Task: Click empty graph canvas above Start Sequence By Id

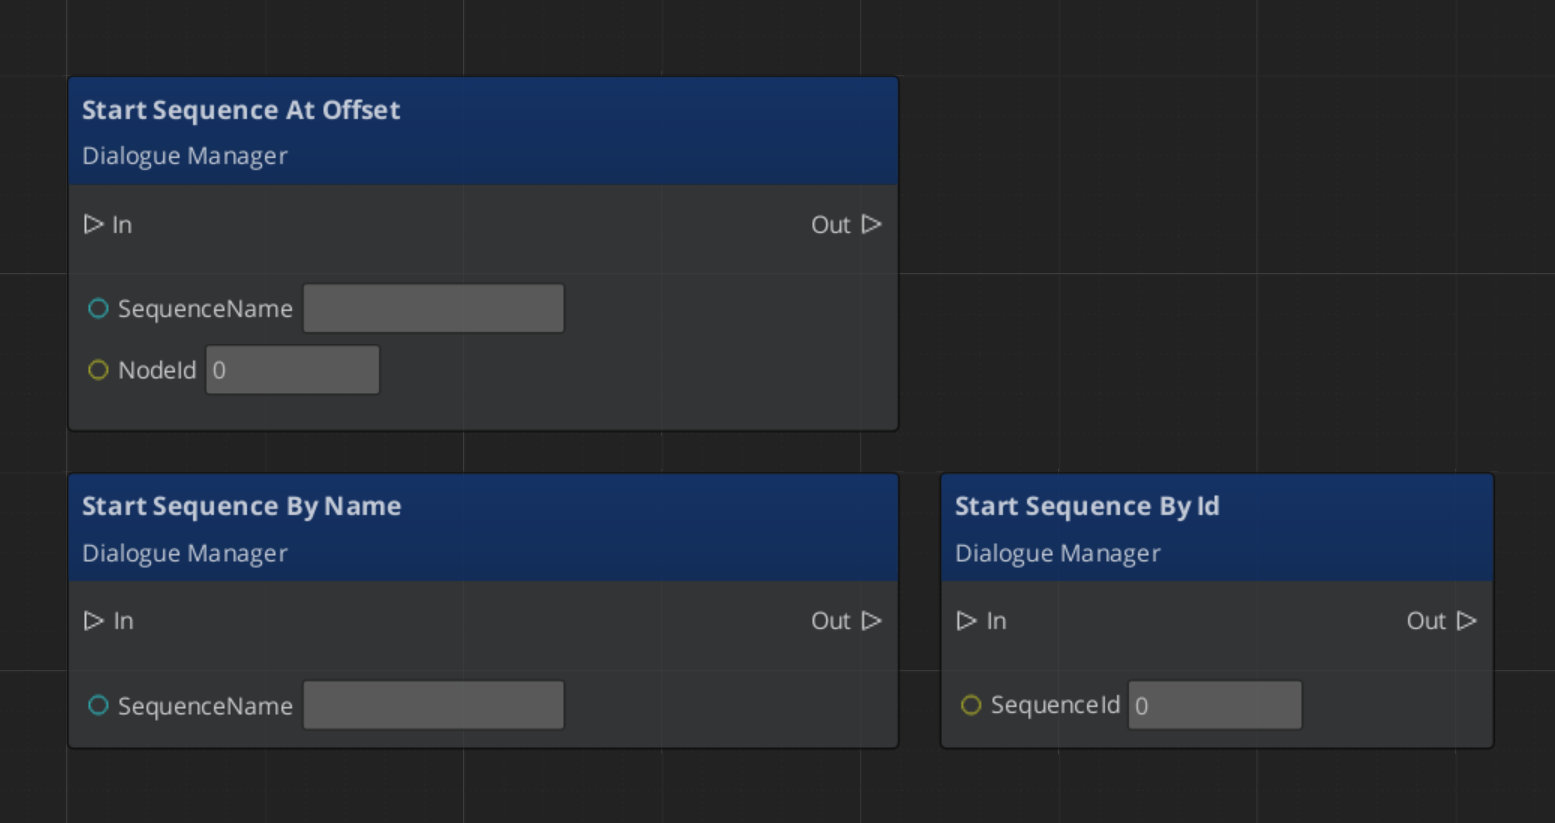Action: 1200,250
